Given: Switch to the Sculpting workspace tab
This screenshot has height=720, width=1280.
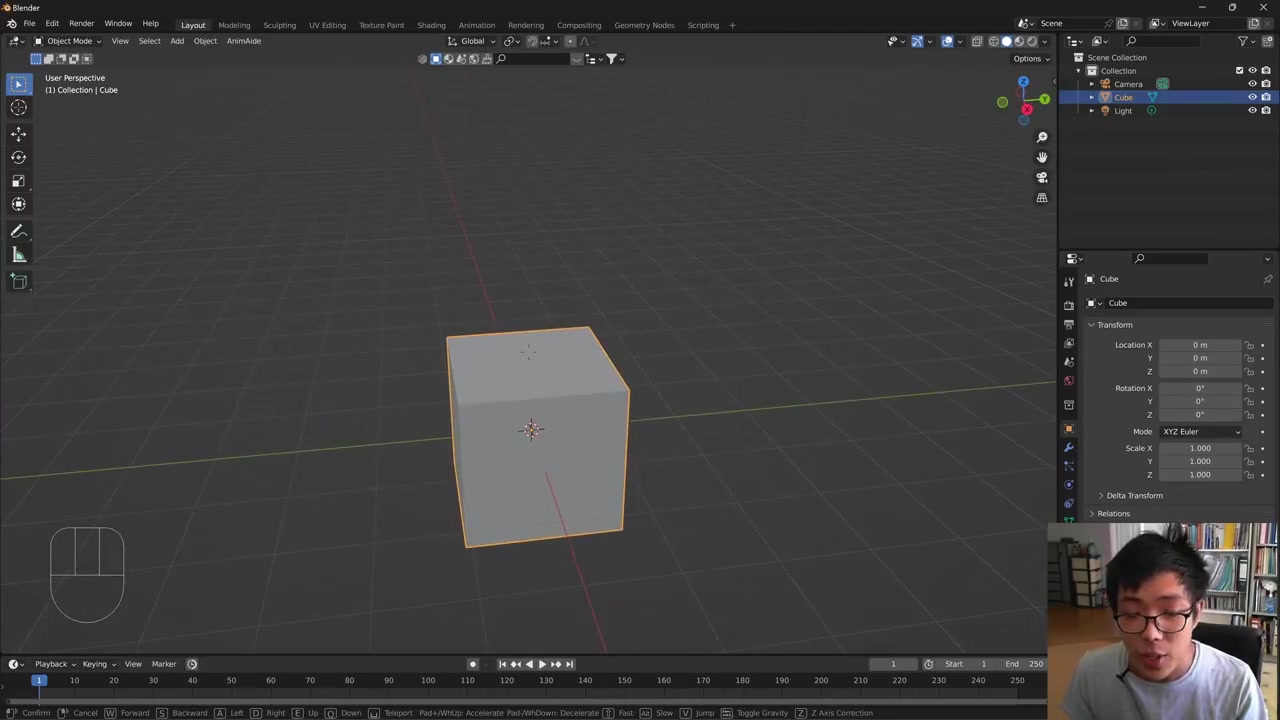Looking at the screenshot, I should click(279, 25).
